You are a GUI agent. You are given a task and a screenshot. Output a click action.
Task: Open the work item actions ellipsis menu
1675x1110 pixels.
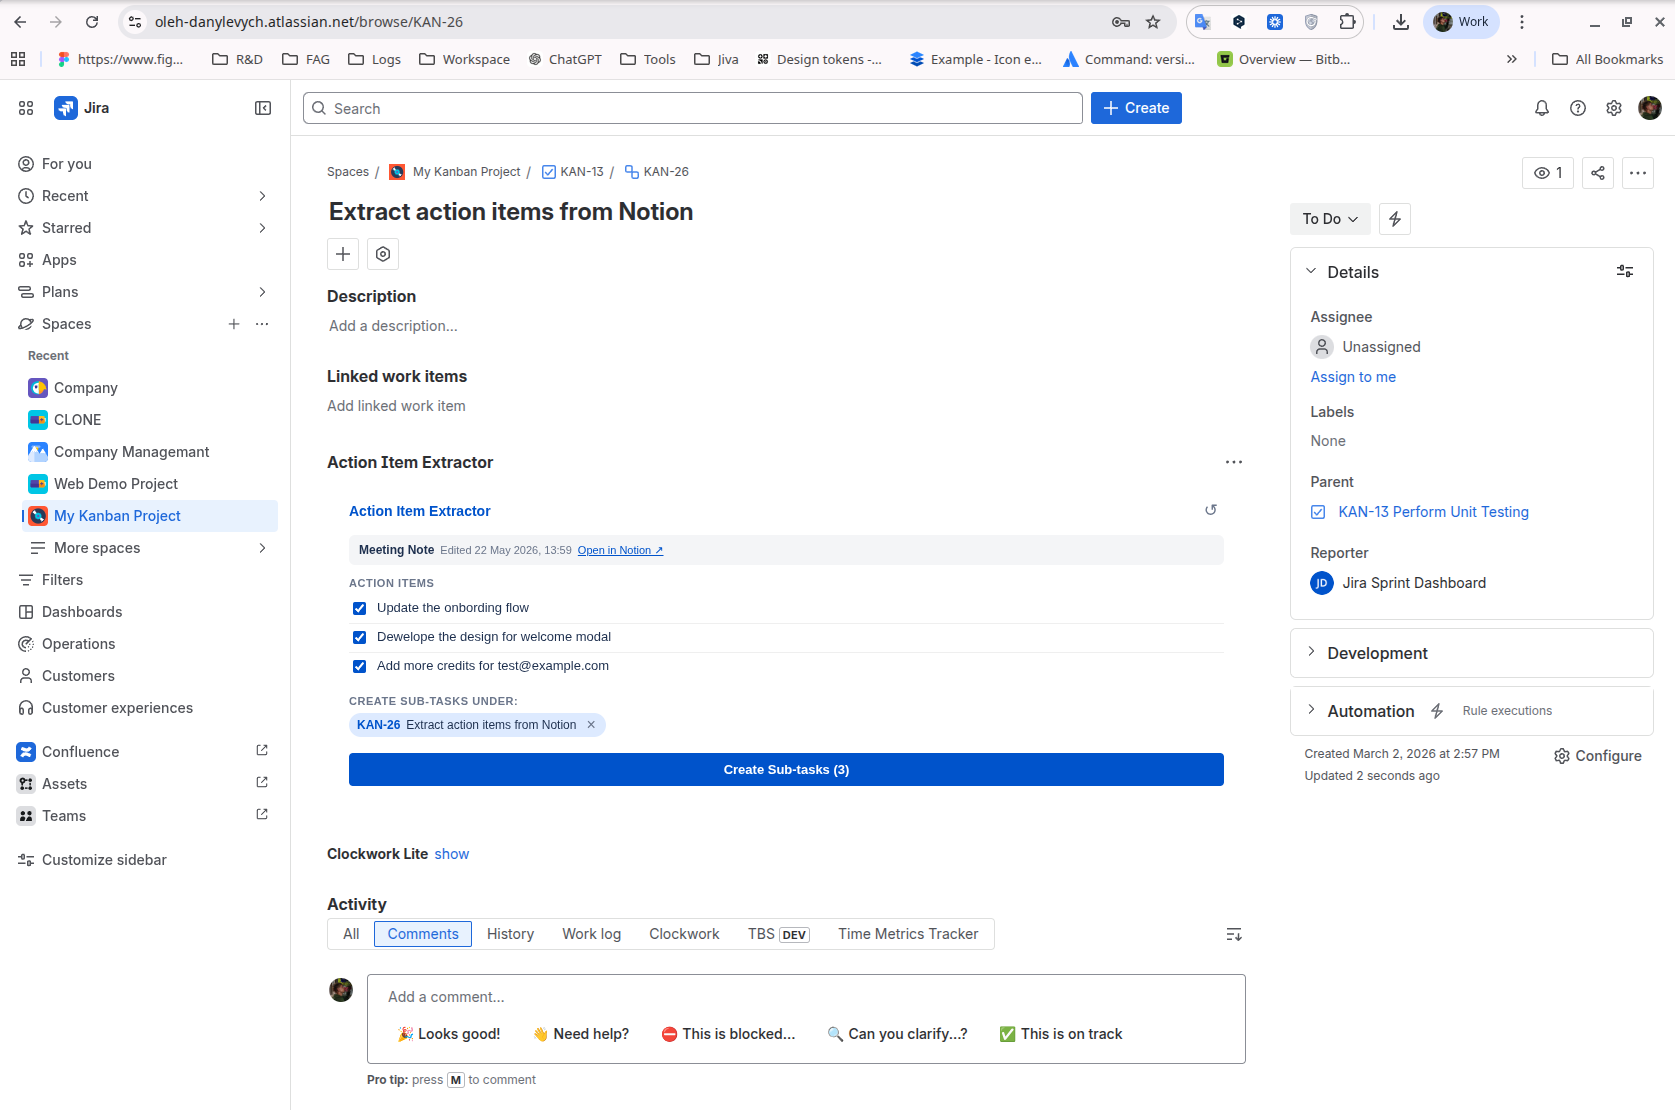(1638, 173)
